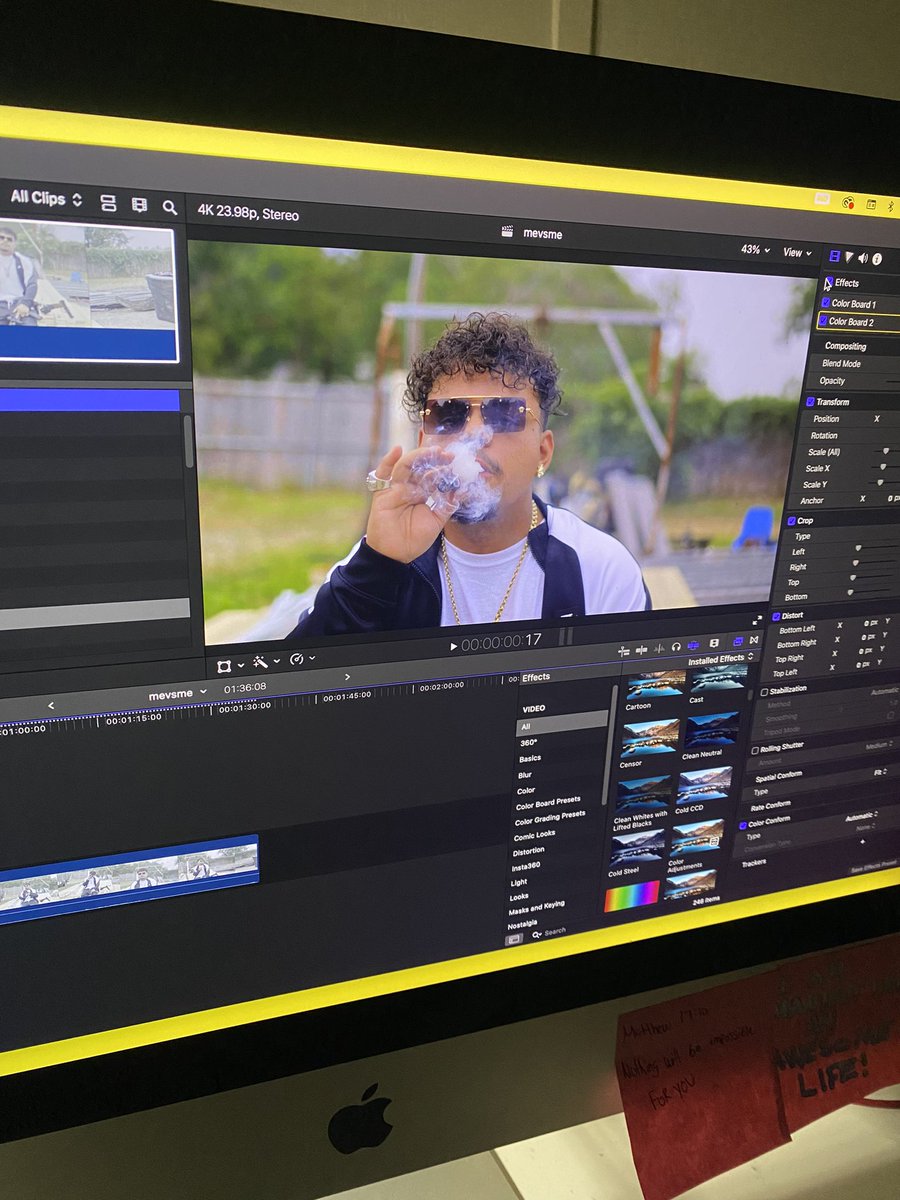Toggle the Color Conform checkbox
900x1200 pixels.
(x=743, y=825)
